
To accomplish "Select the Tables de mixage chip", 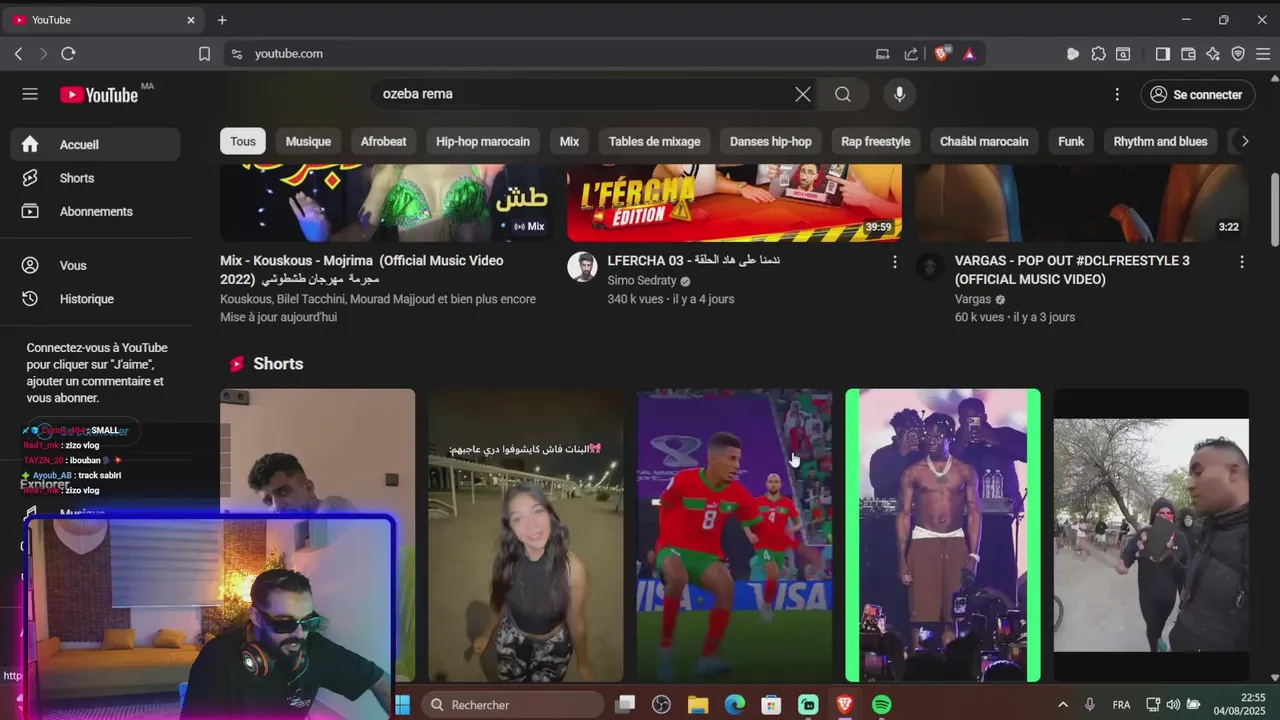I will [654, 141].
